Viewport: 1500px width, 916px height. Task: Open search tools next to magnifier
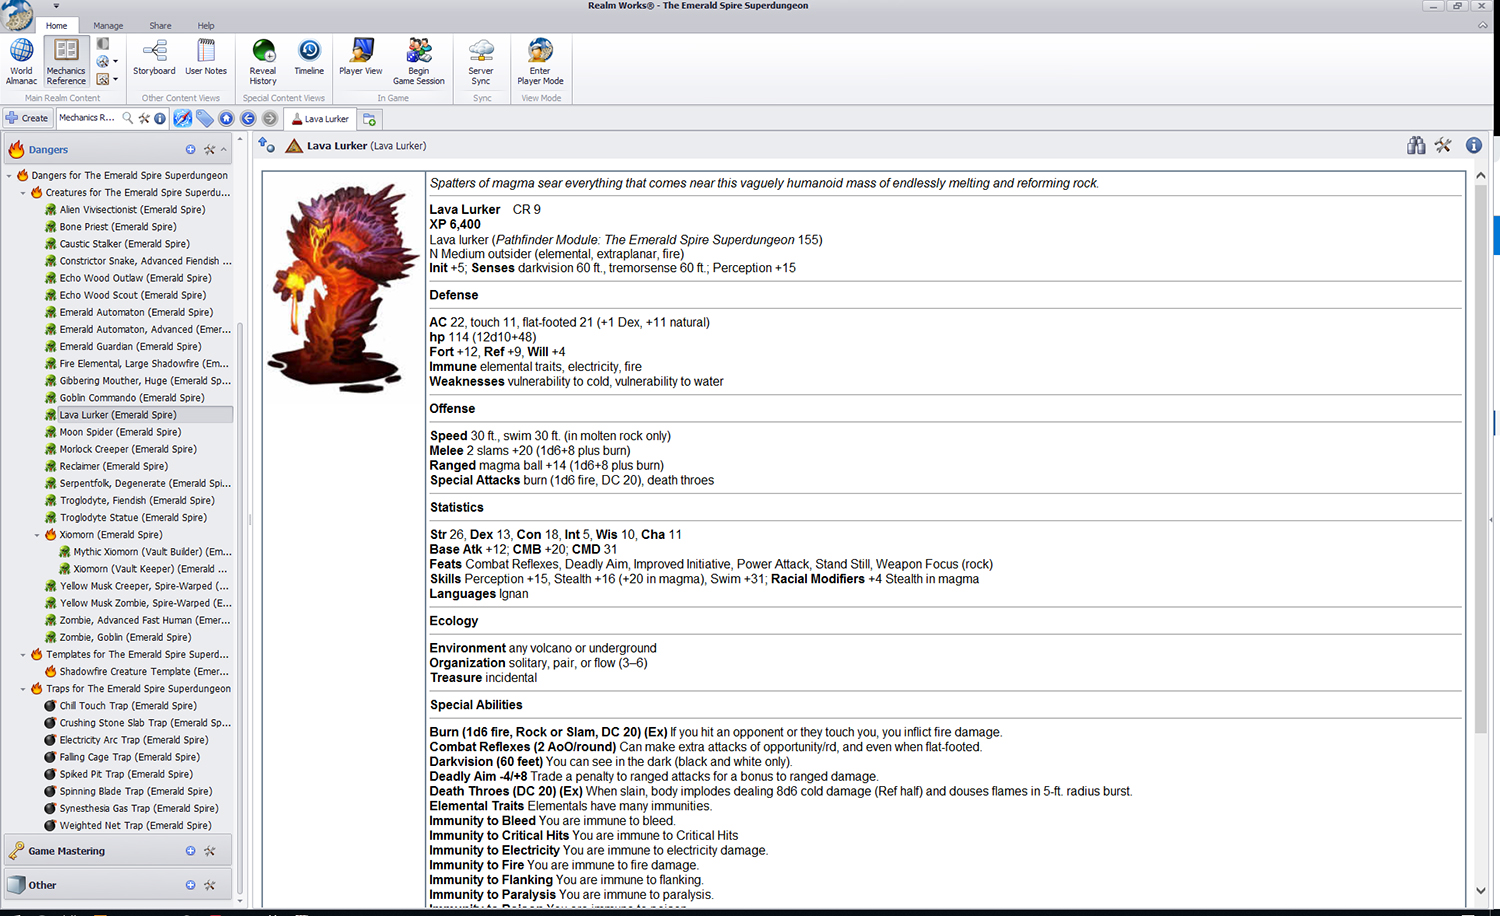pyautogui.click(x=144, y=118)
